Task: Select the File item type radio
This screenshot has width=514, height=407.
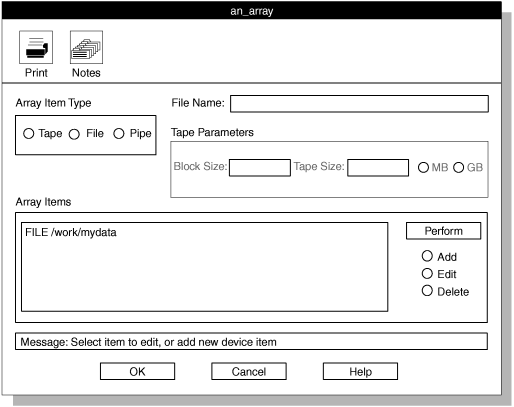Action: coord(74,134)
